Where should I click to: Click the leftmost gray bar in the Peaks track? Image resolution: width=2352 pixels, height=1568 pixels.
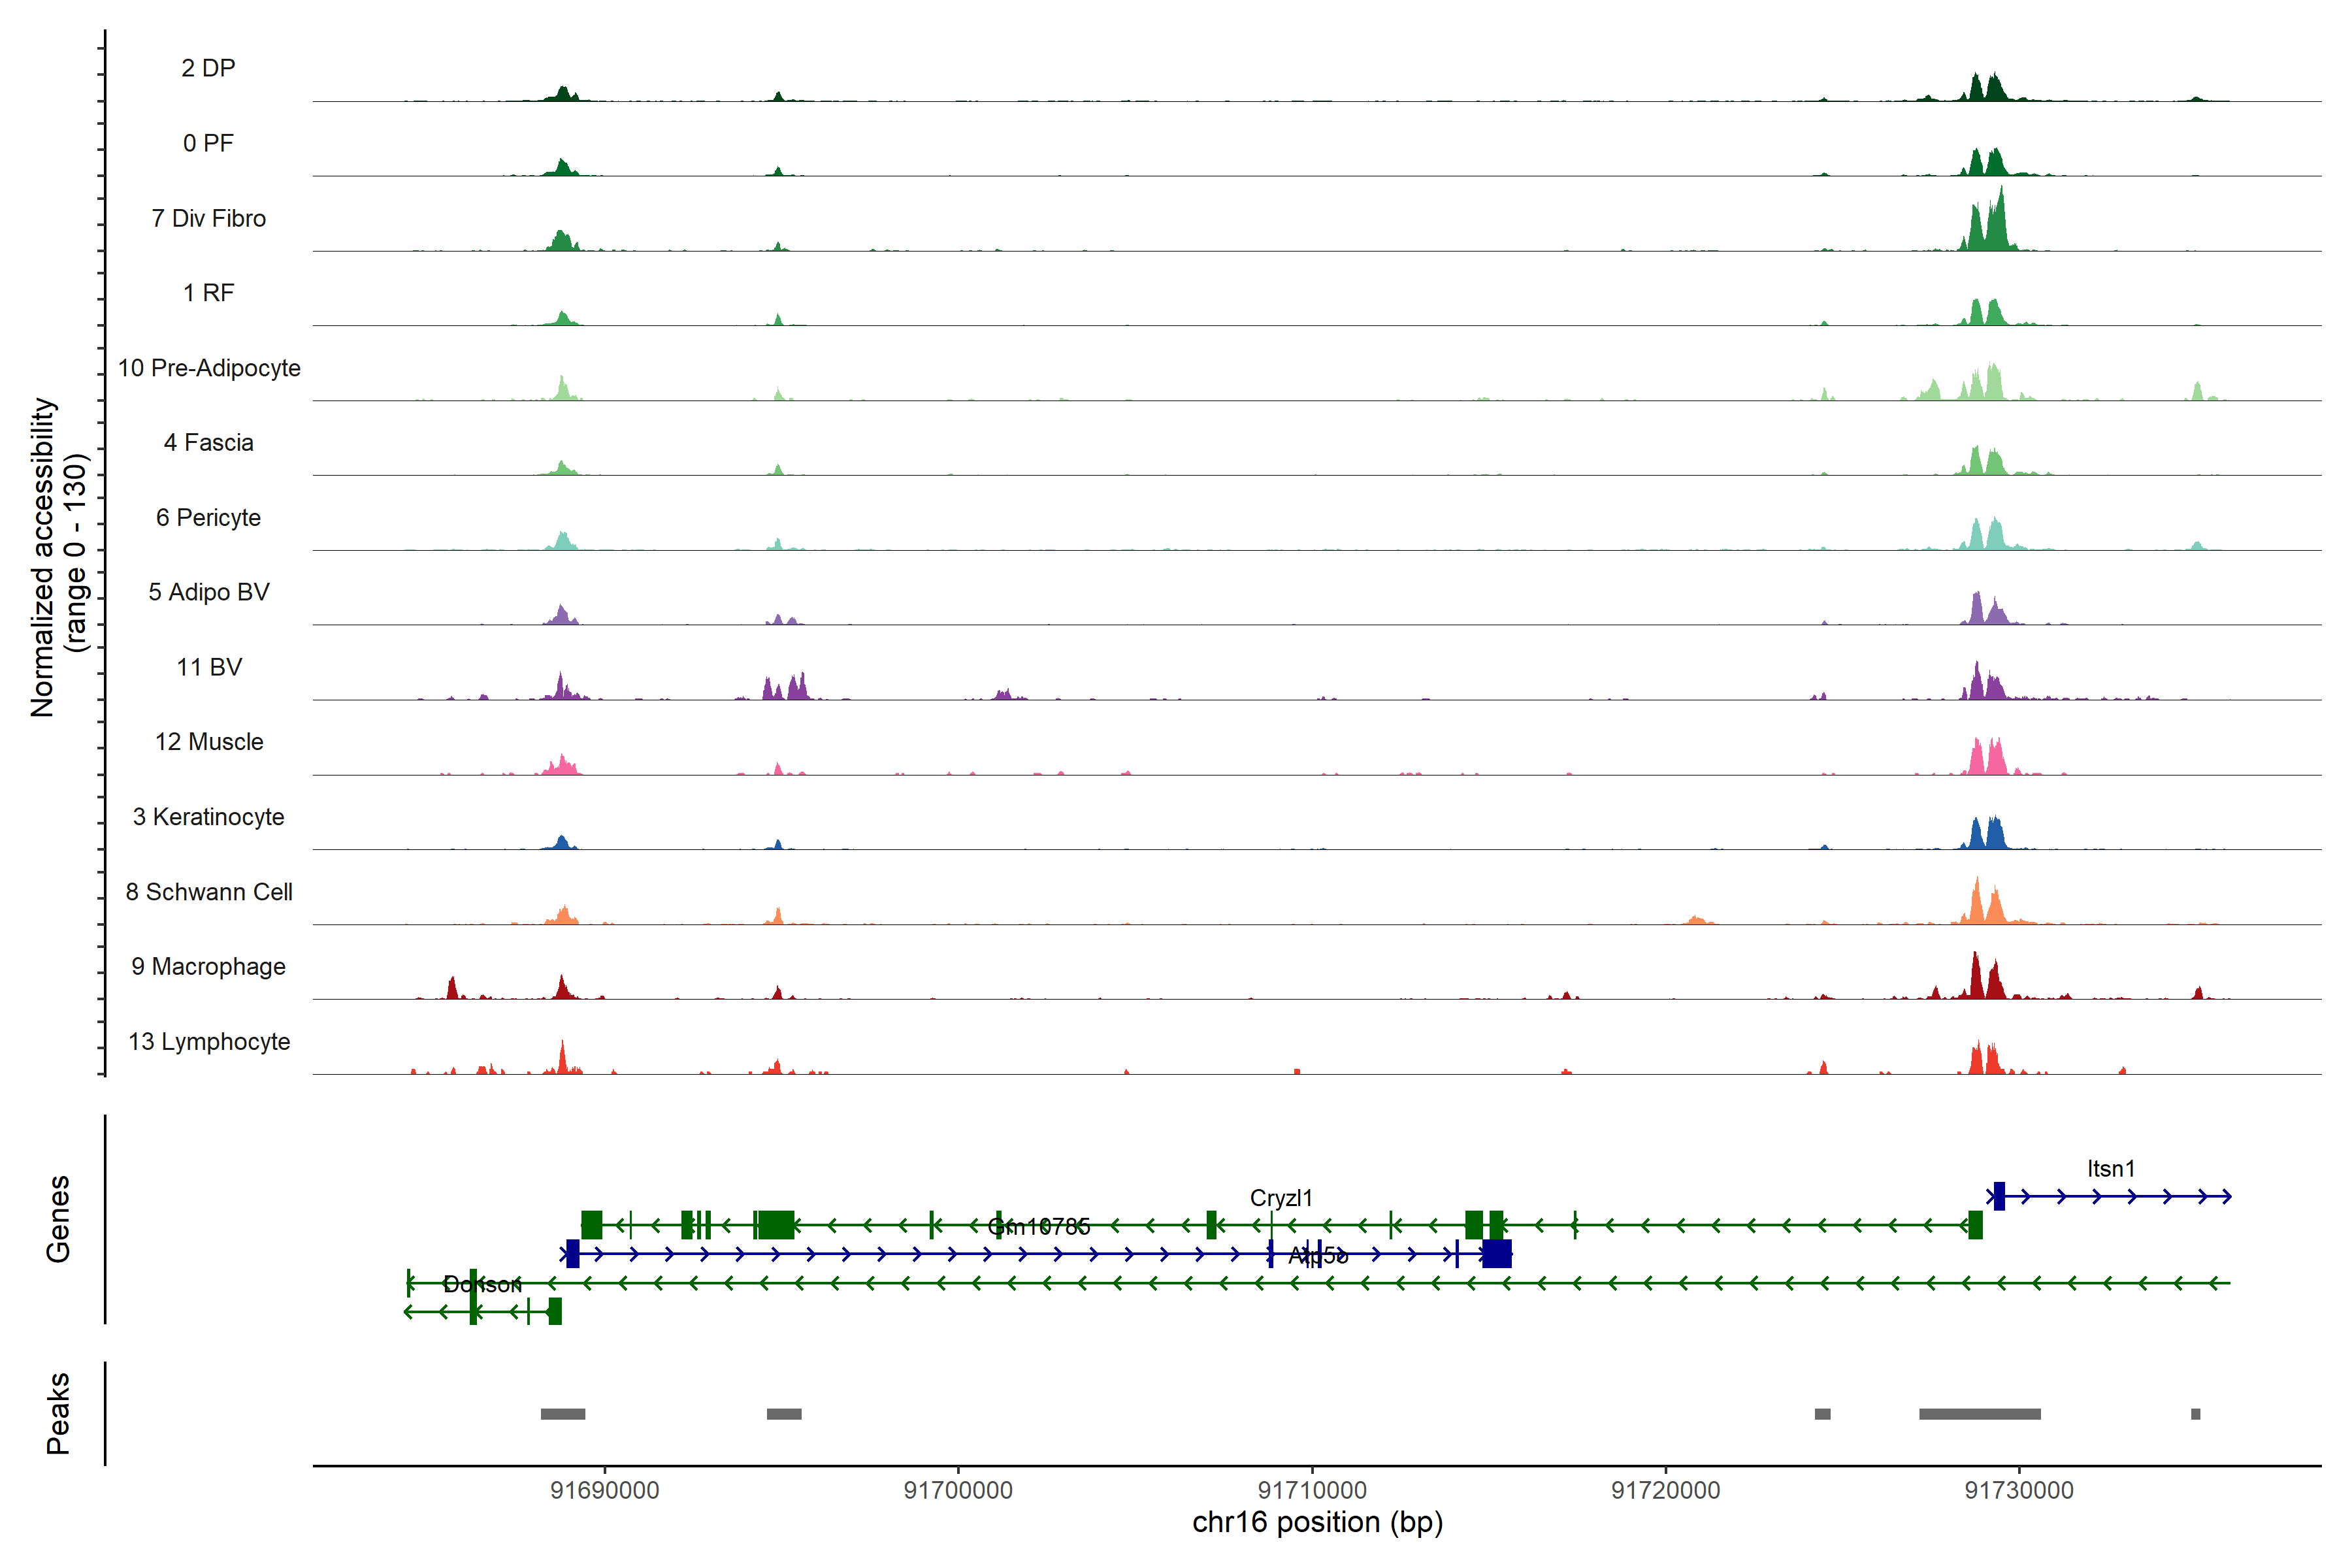tap(563, 1414)
